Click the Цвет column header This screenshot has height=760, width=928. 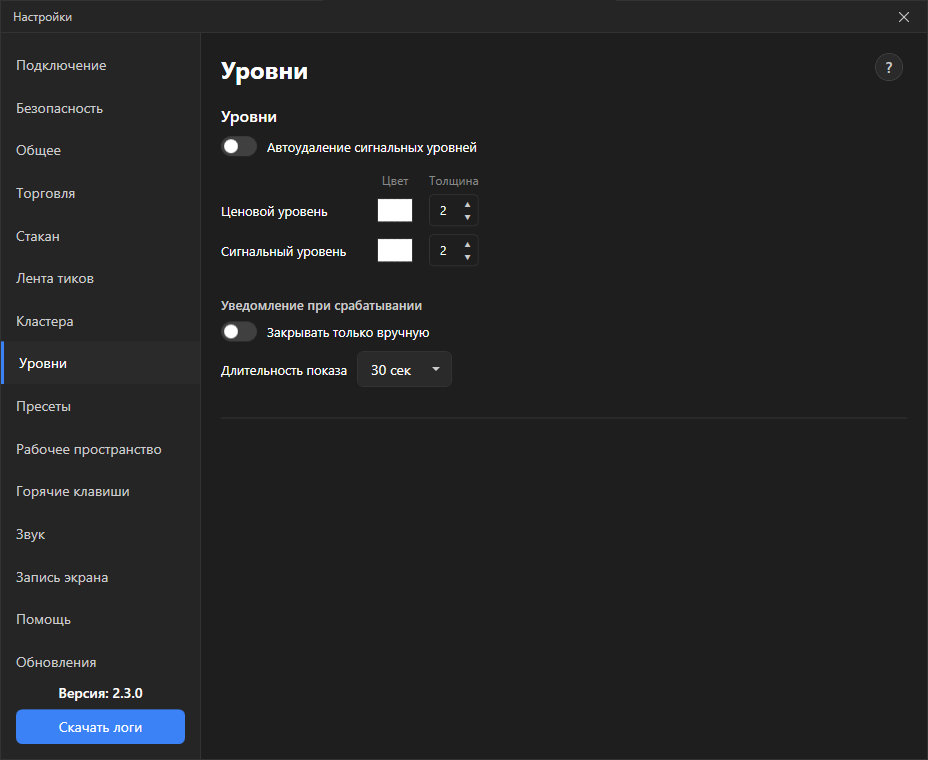click(x=395, y=181)
